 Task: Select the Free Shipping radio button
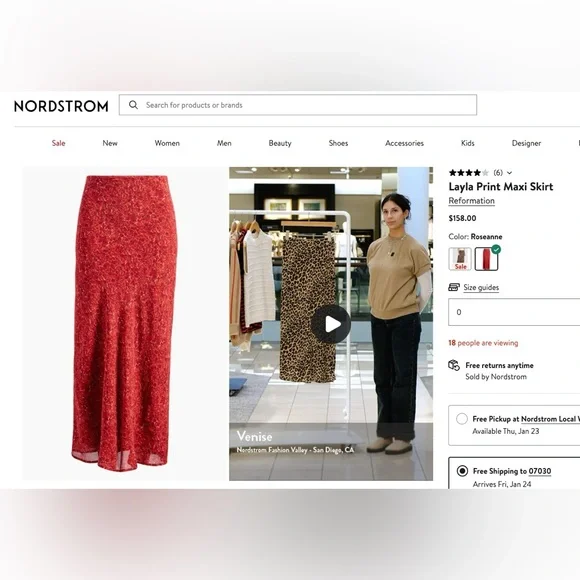(462, 471)
